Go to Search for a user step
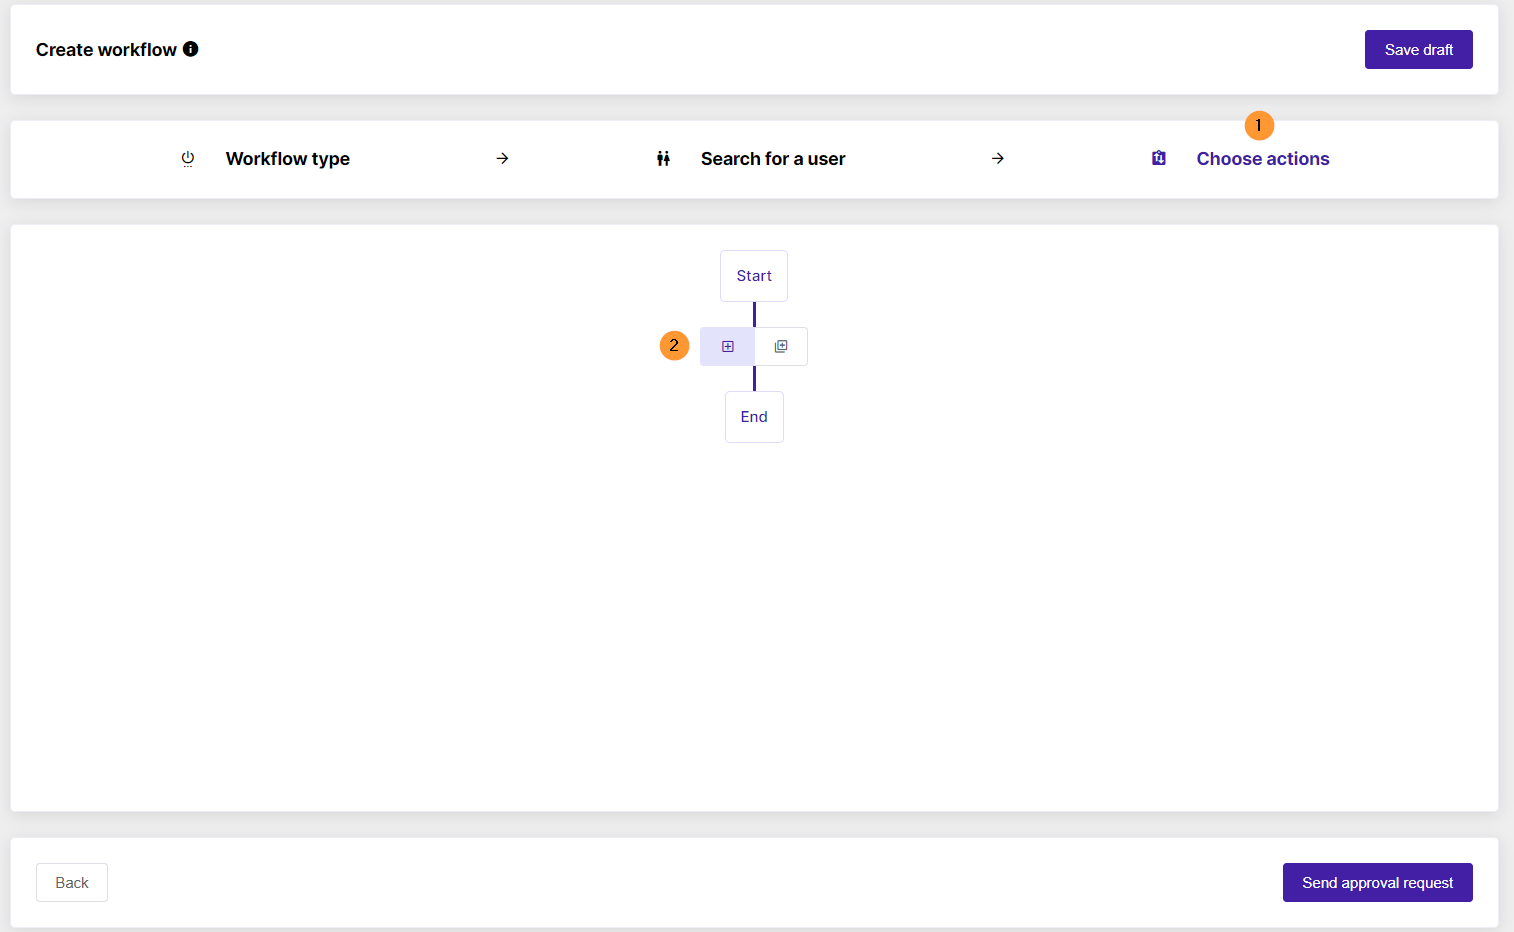This screenshot has height=932, width=1514. [x=773, y=159]
